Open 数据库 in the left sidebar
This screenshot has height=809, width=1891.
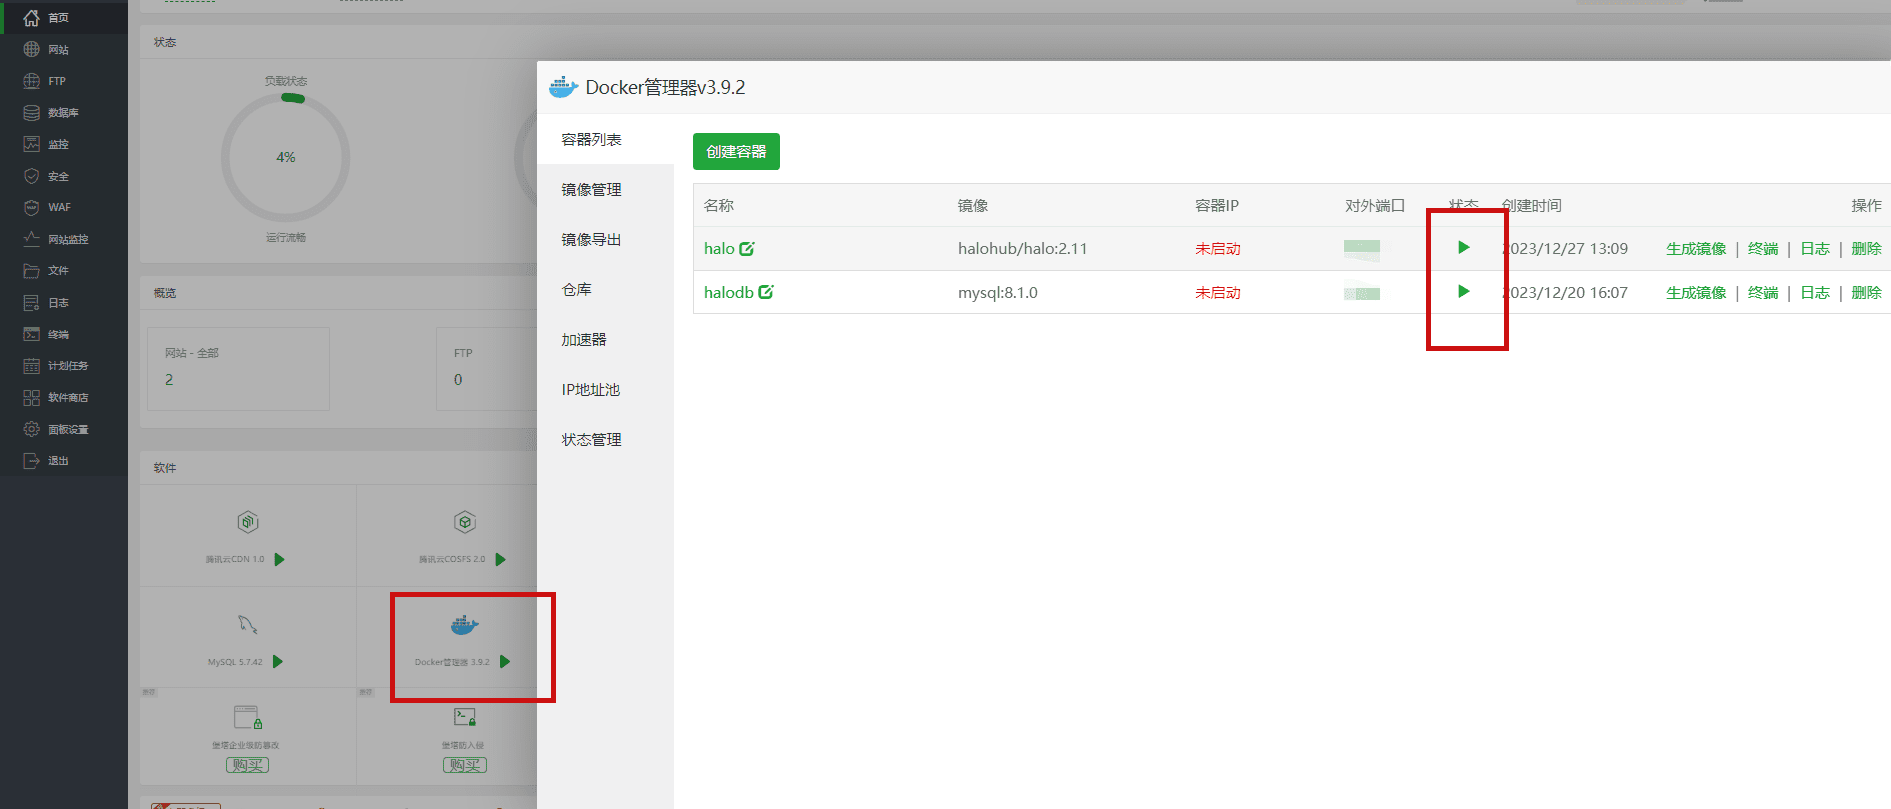click(x=62, y=113)
